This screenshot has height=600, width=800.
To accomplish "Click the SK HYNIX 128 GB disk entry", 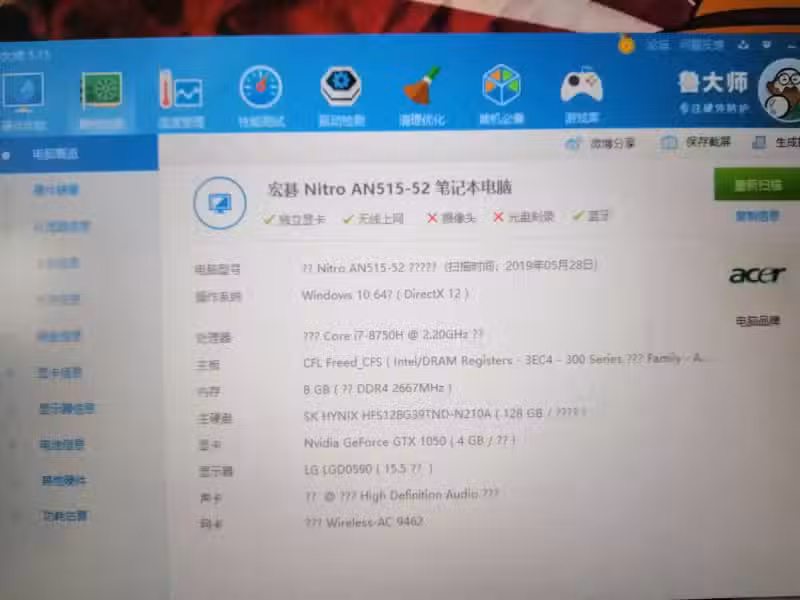I will tap(444, 414).
